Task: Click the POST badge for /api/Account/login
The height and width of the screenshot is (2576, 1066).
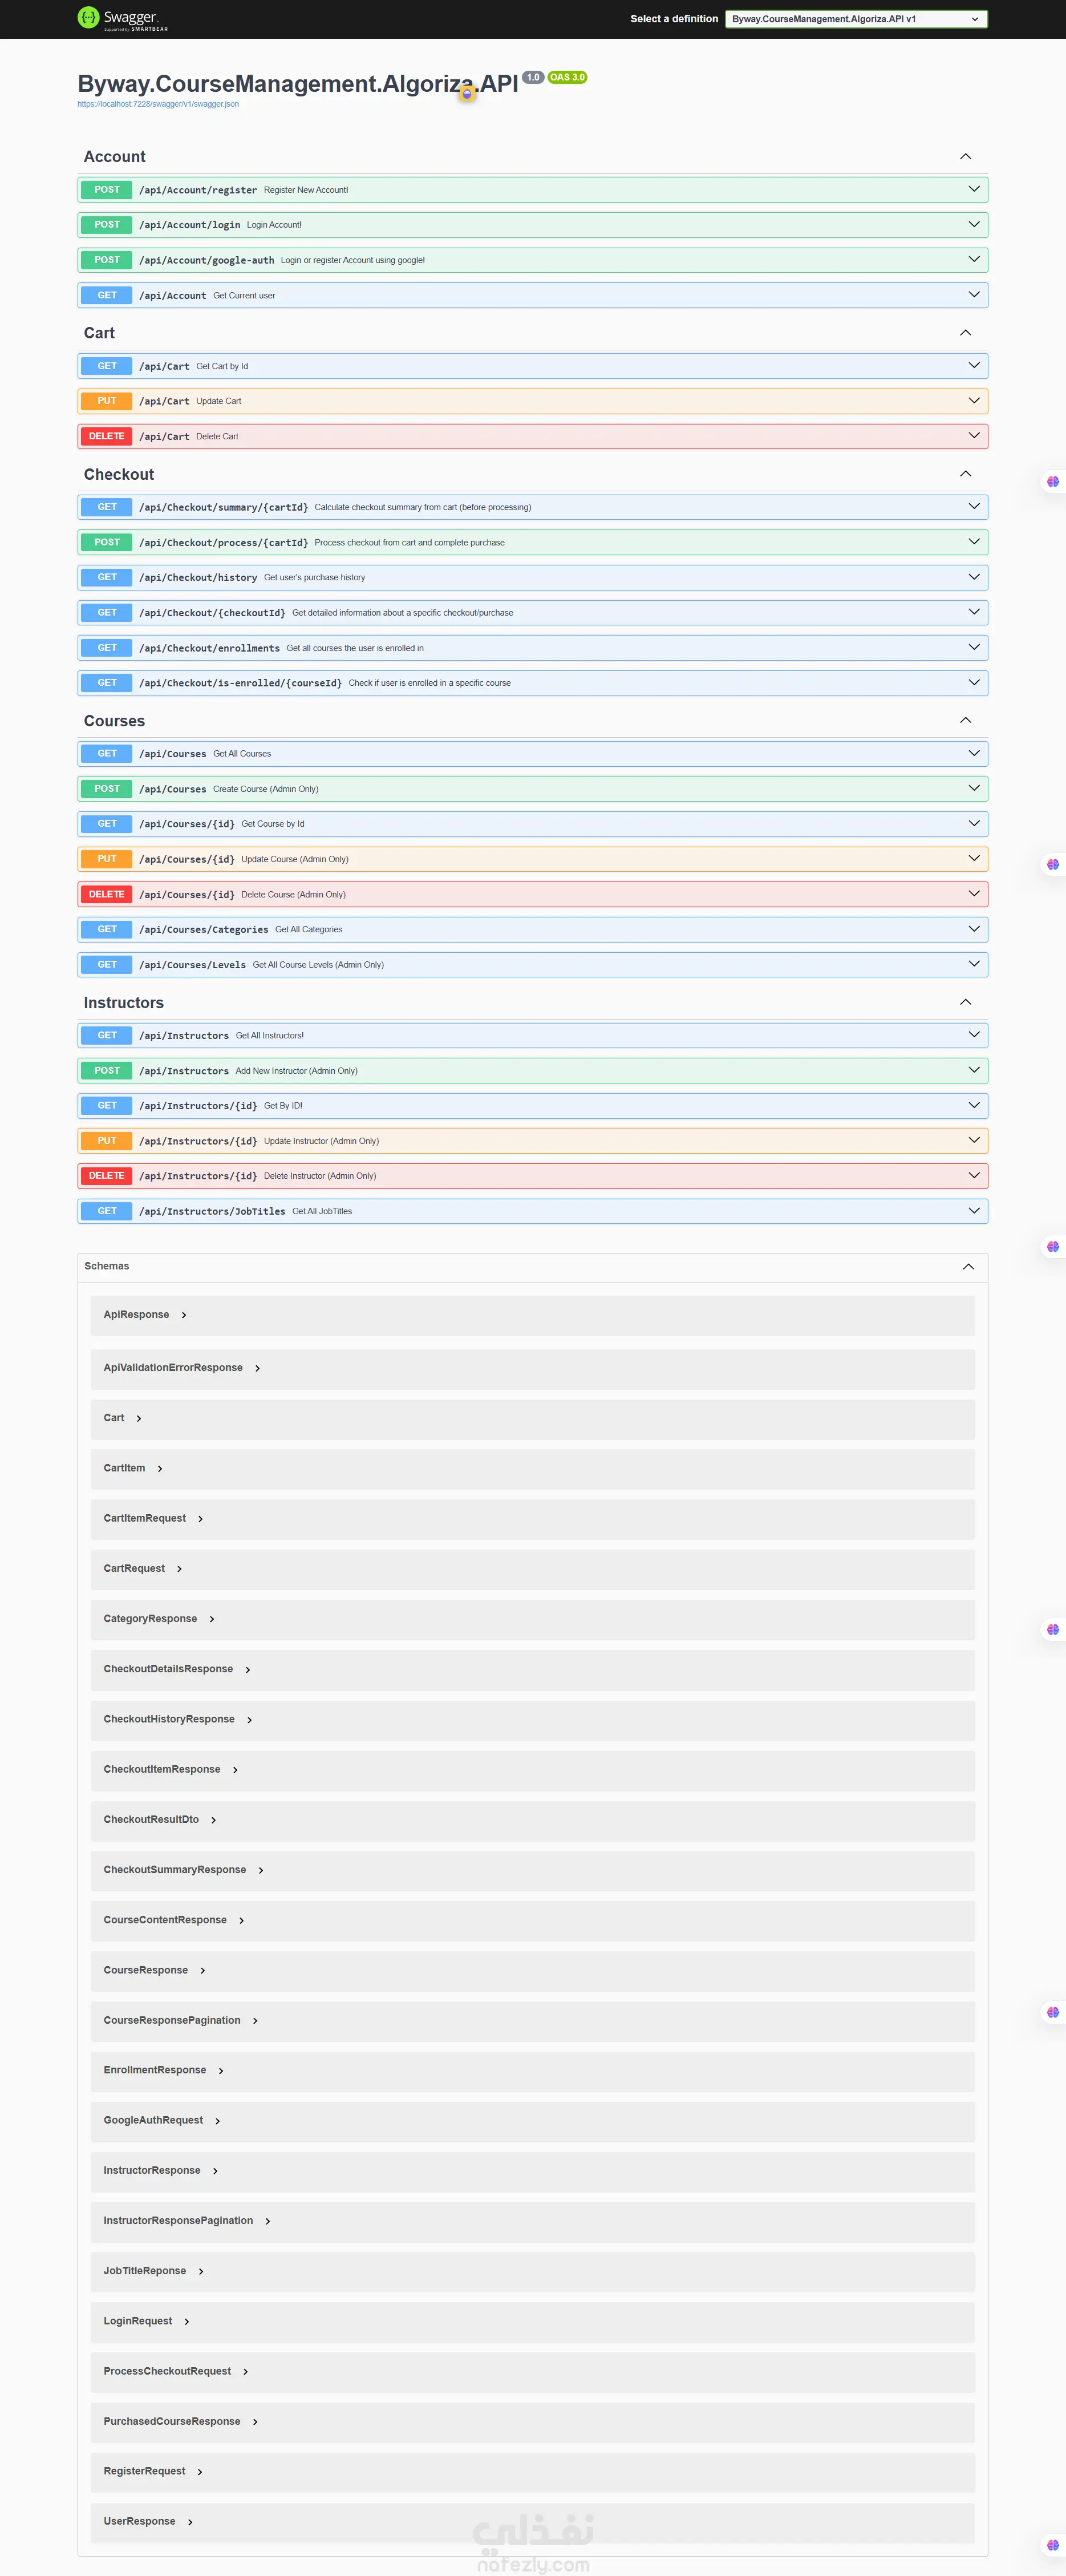Action: tap(107, 225)
